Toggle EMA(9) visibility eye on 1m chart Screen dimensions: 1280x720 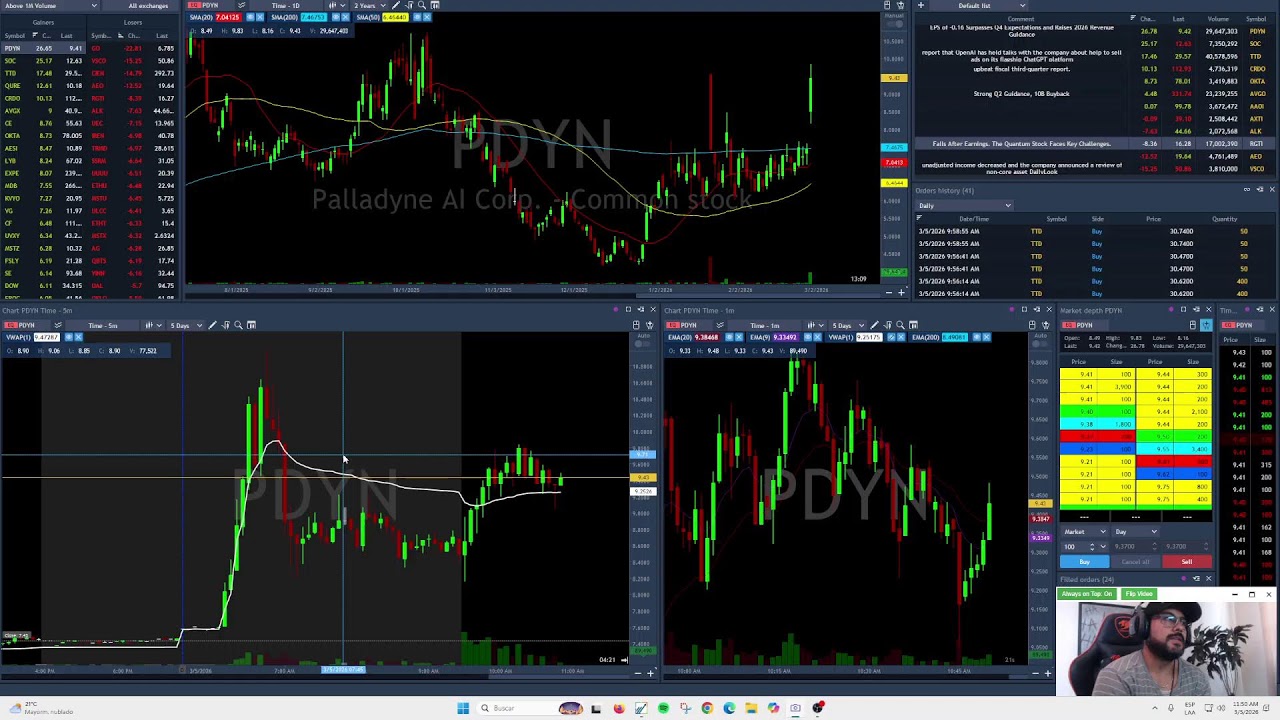[808, 337]
